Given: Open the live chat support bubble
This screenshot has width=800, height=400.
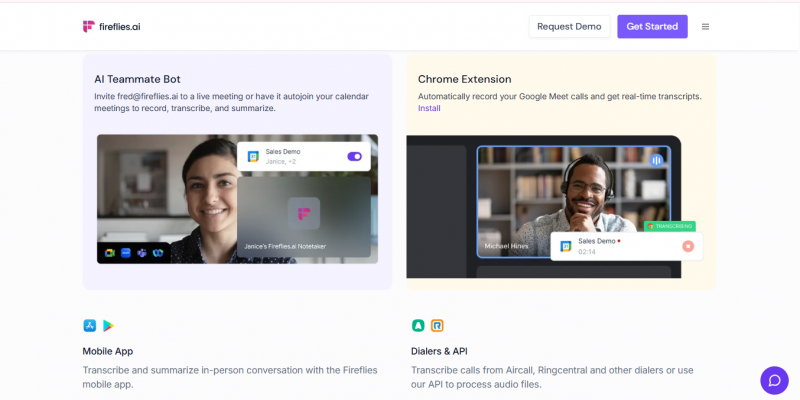Looking at the screenshot, I should pos(774,380).
